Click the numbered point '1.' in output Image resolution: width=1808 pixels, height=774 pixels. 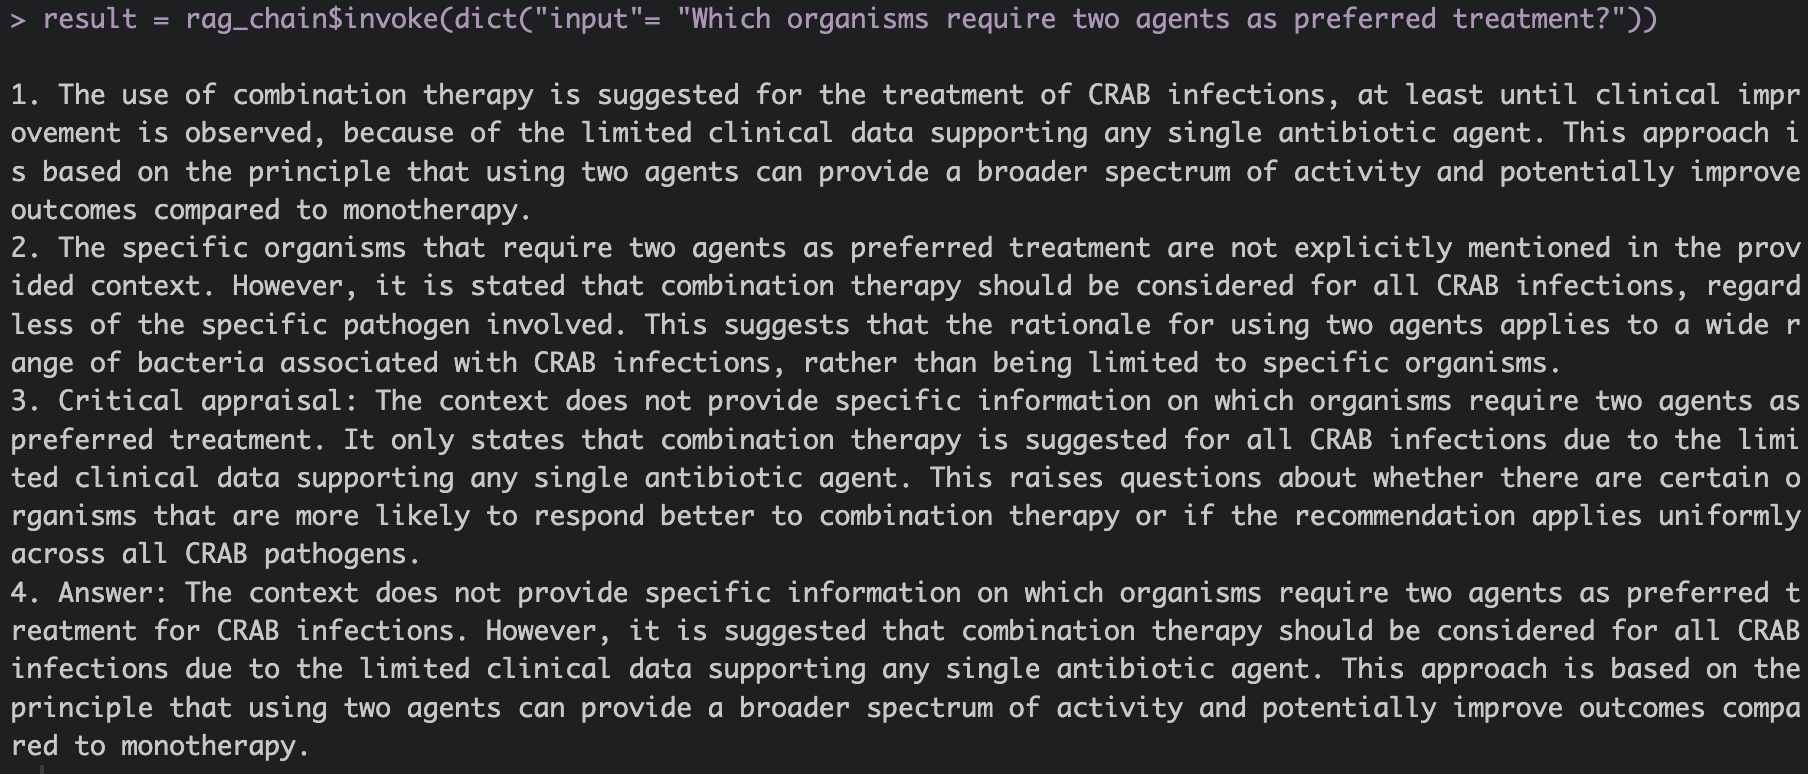pos(26,95)
